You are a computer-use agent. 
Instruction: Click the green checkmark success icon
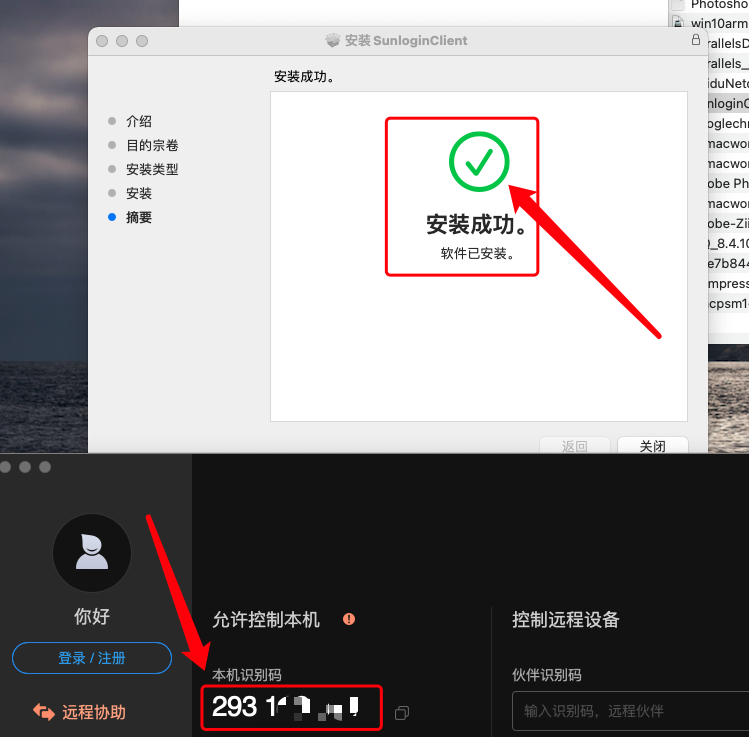[x=479, y=162]
